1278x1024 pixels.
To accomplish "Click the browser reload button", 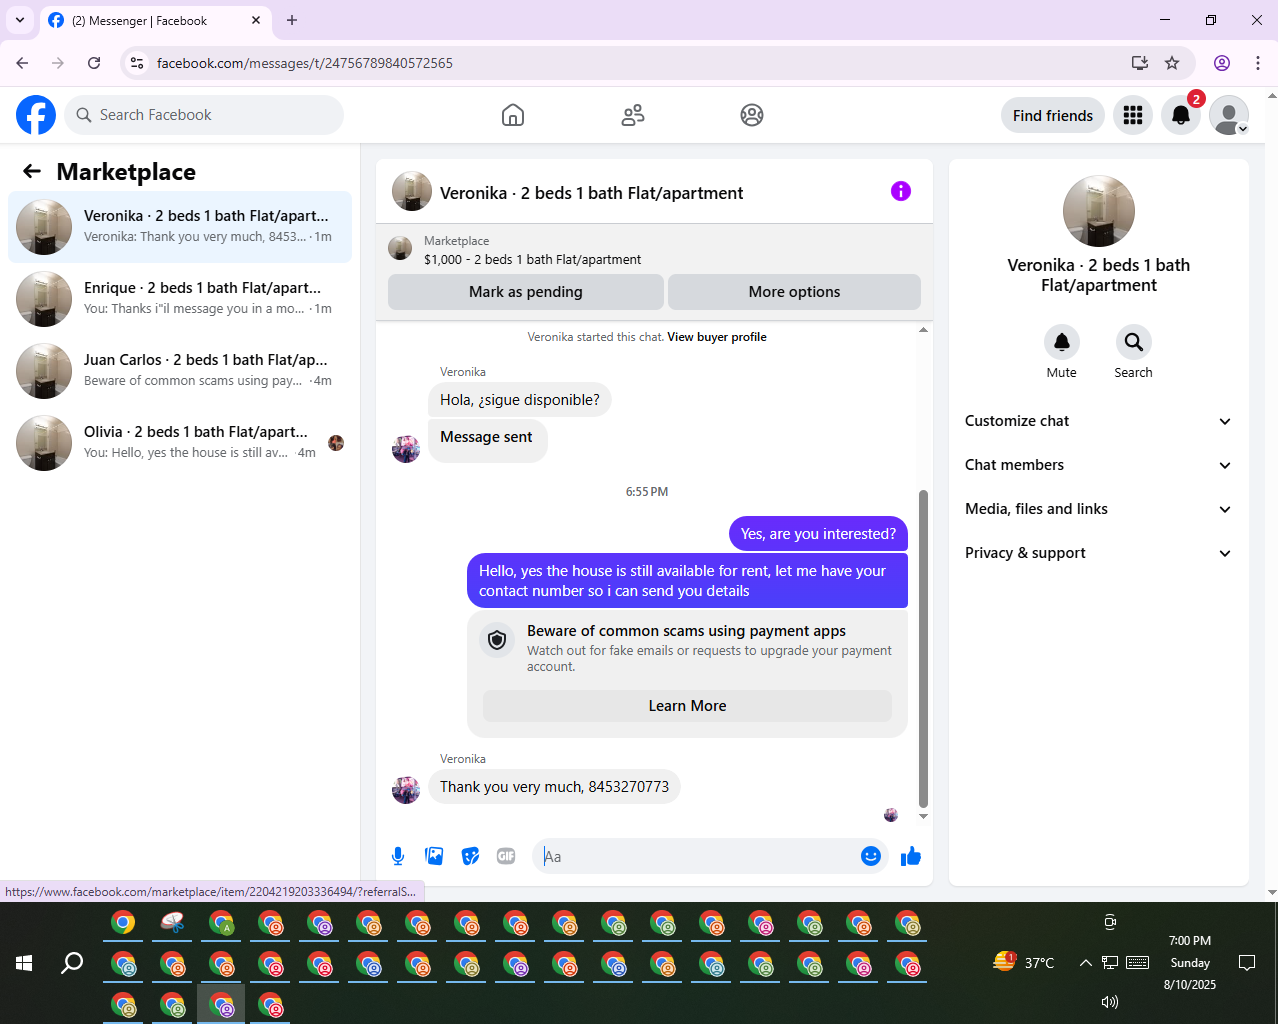I will pyautogui.click(x=94, y=63).
